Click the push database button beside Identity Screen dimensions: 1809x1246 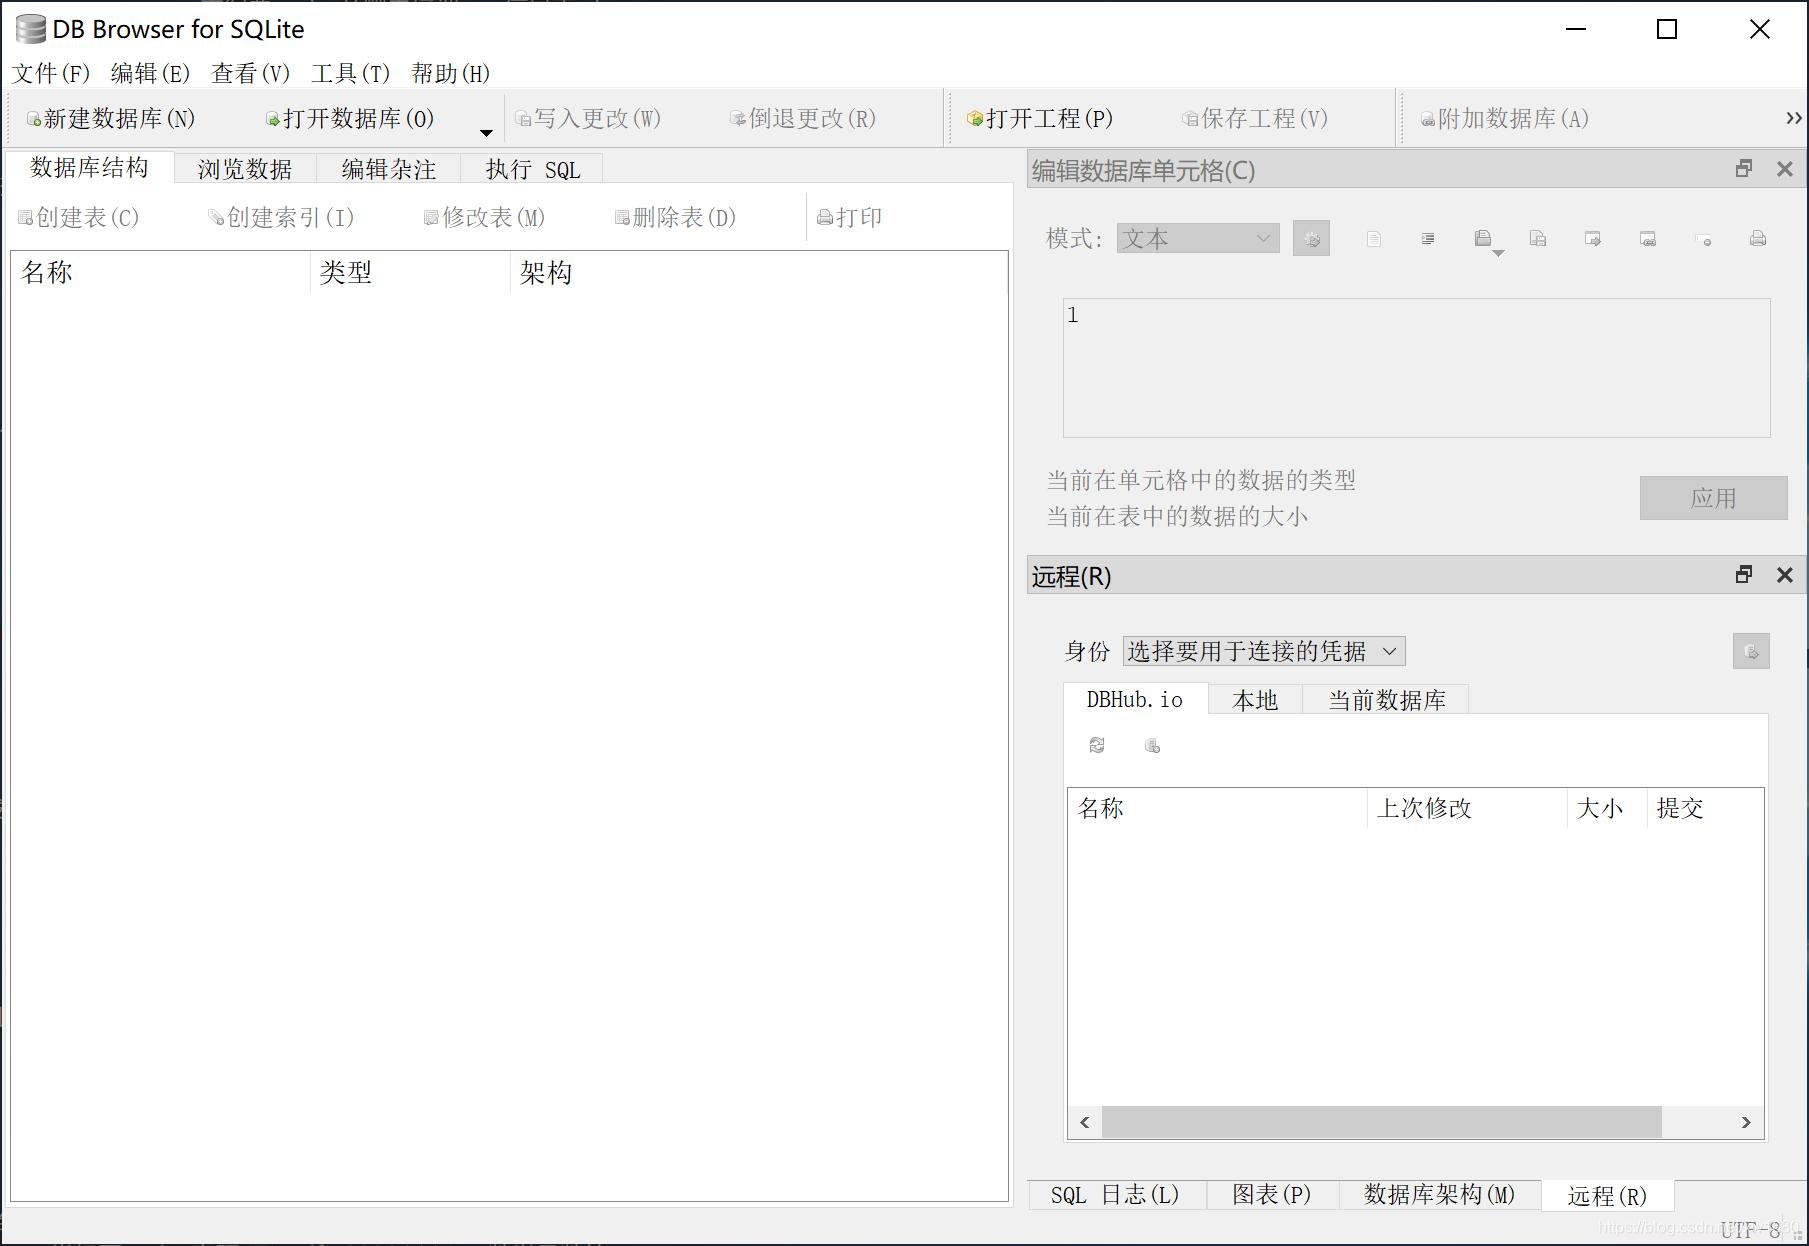tap(1751, 651)
